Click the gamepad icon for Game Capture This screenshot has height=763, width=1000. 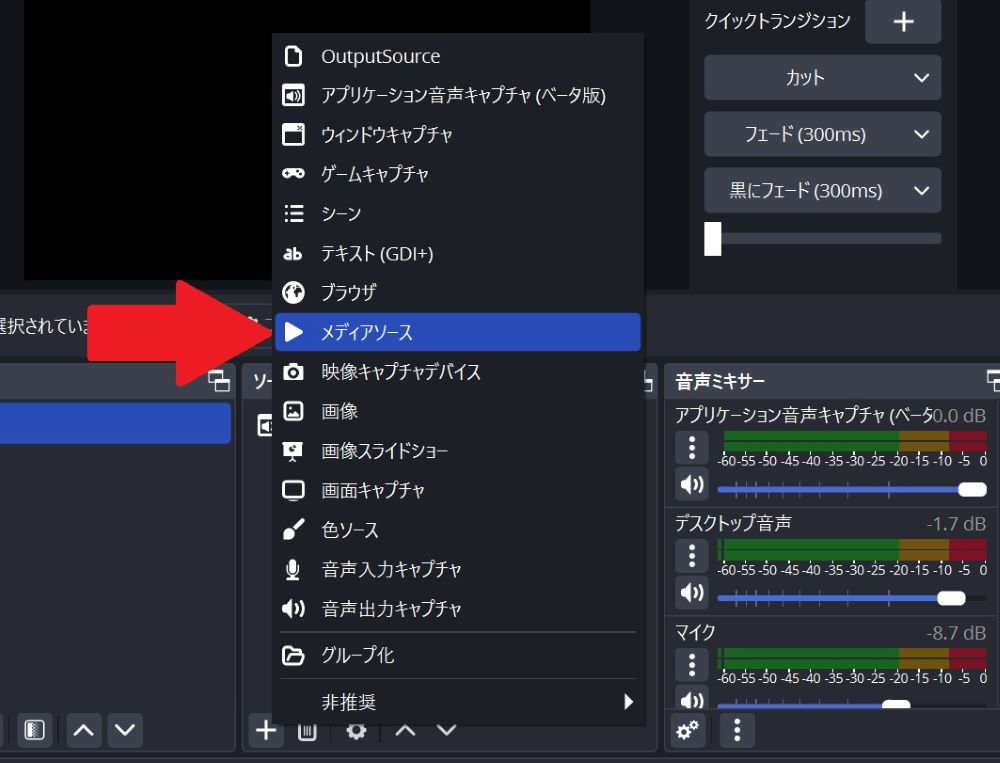(x=293, y=174)
